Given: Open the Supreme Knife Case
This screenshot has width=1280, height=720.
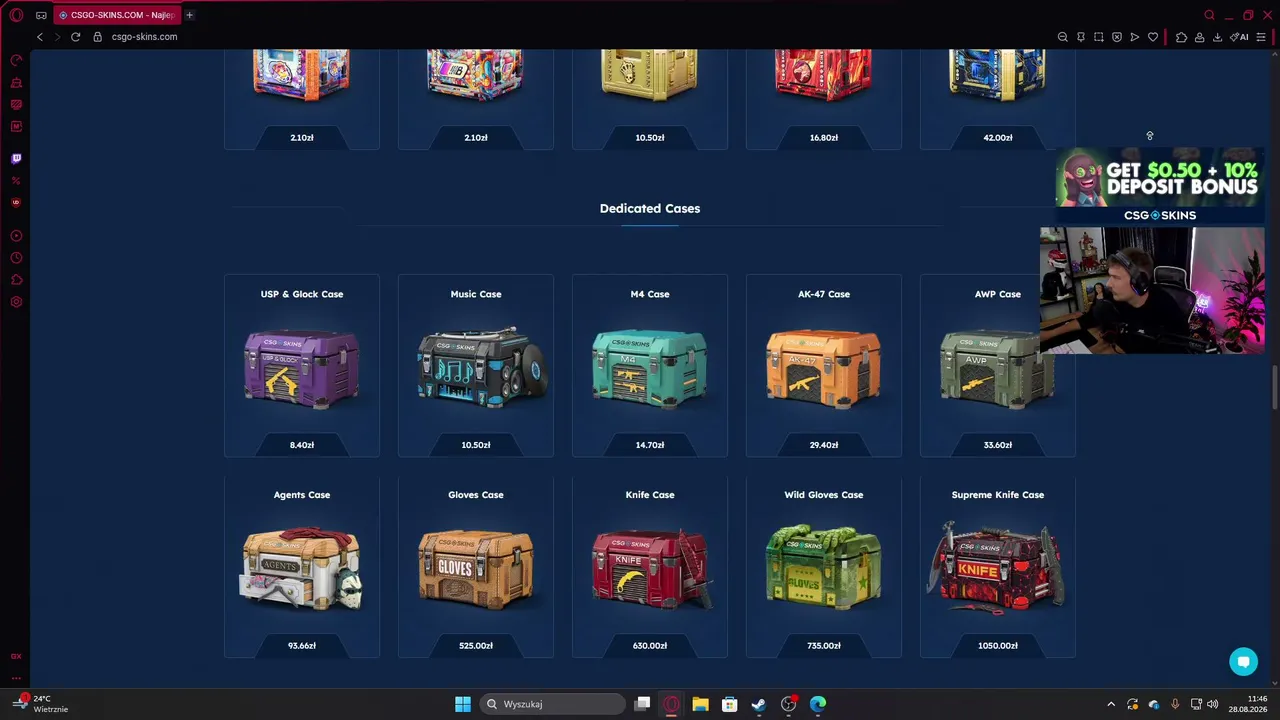Looking at the screenshot, I should (998, 566).
